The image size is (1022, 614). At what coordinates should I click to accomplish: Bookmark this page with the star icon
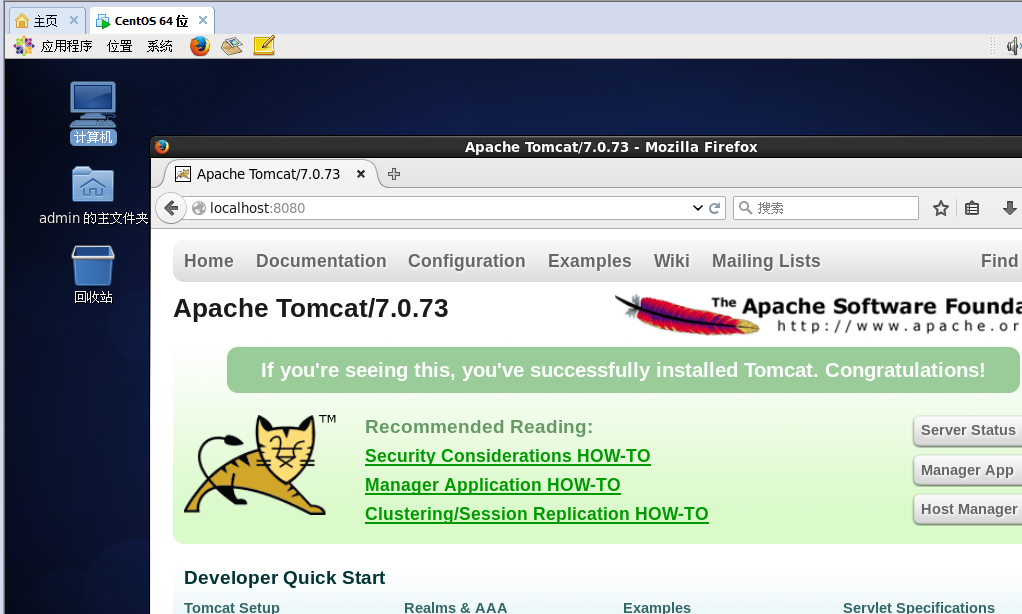click(941, 208)
